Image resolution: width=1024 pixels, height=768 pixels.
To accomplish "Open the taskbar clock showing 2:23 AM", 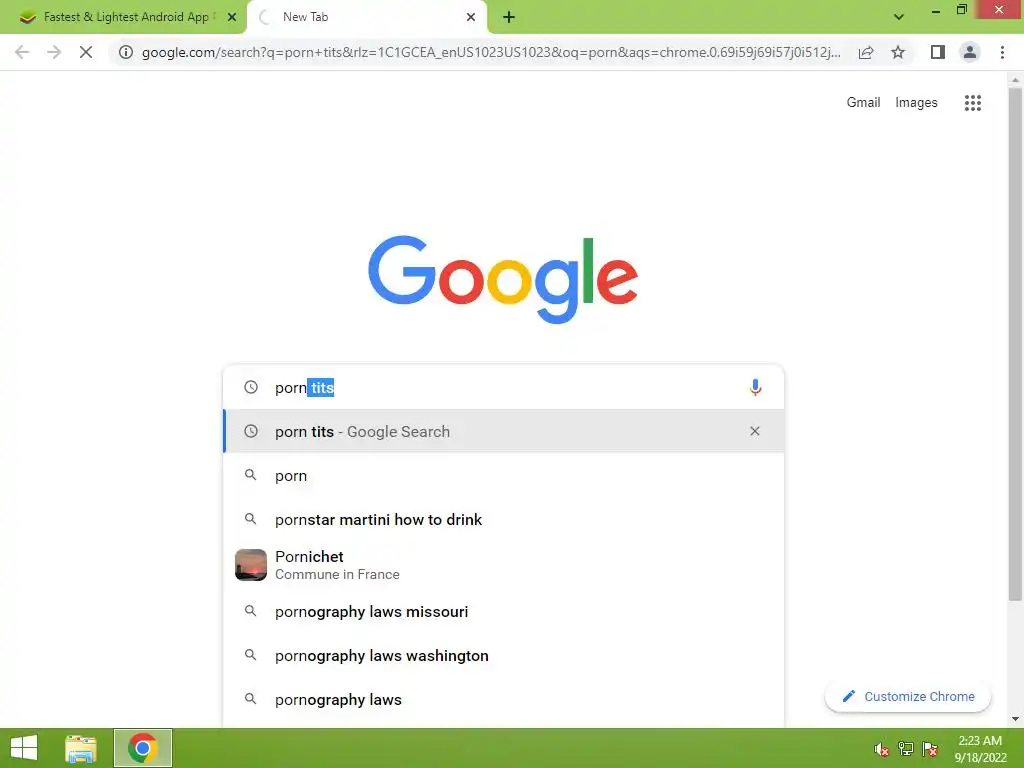I will [x=980, y=749].
